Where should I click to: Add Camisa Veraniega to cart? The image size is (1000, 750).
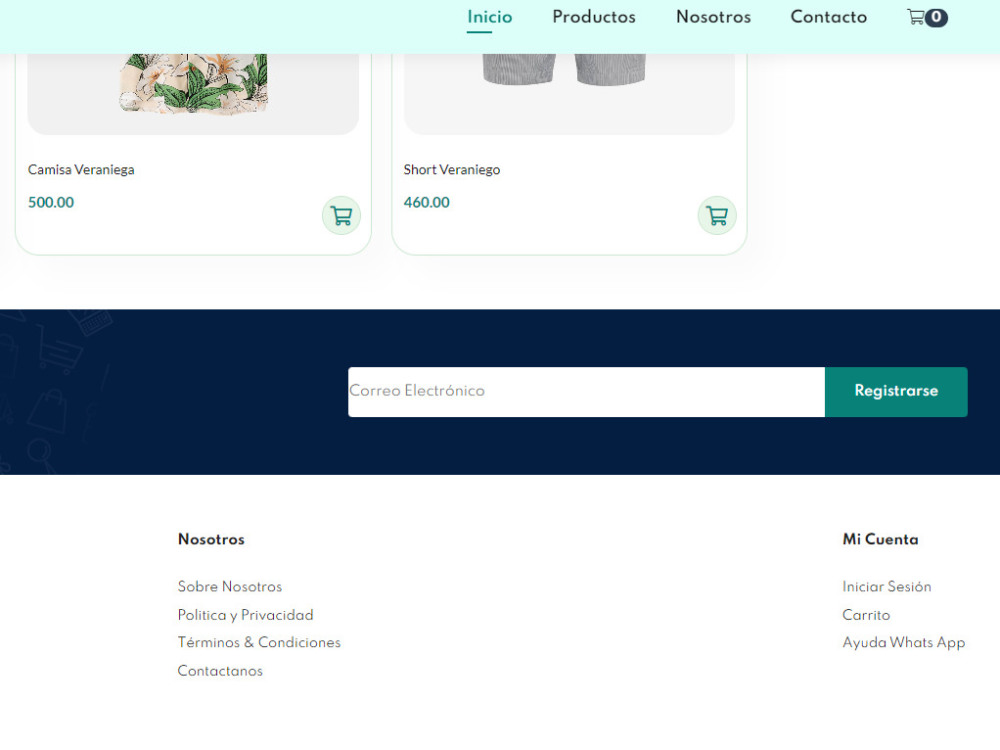pos(341,216)
